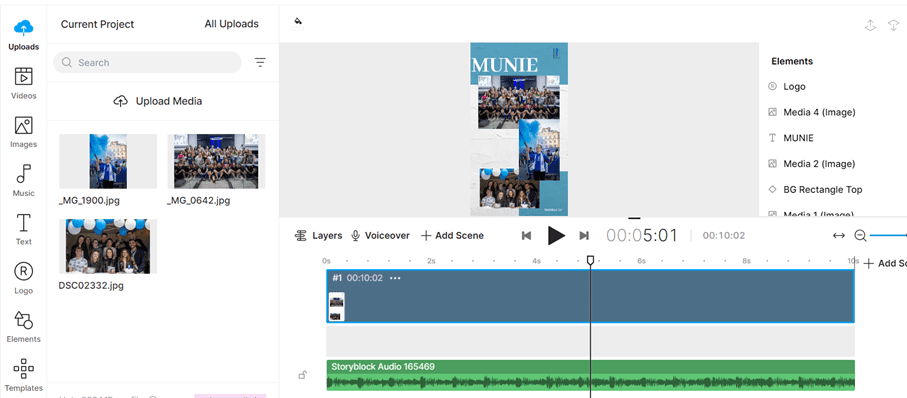Skip to next scene
Image resolution: width=907 pixels, height=398 pixels.
coord(584,235)
